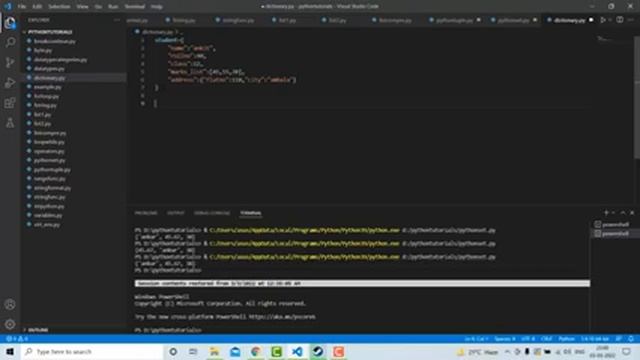Open File Explorer from the taskbar

click(214, 351)
